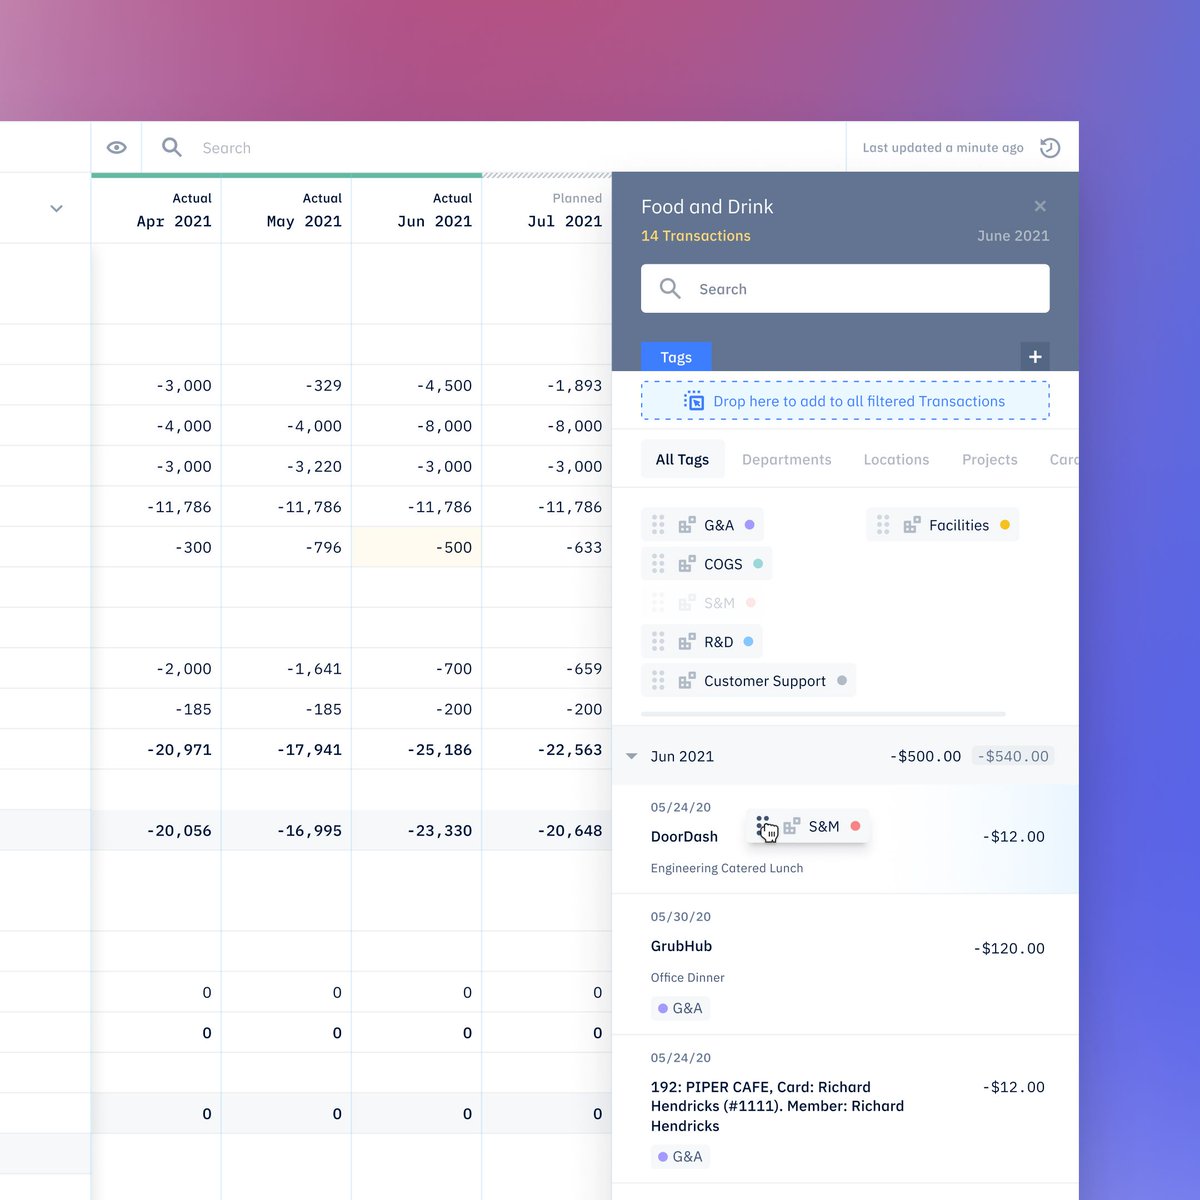Select the May 2021 column header
Image resolution: width=1200 pixels, height=1200 pixels.
(x=287, y=210)
